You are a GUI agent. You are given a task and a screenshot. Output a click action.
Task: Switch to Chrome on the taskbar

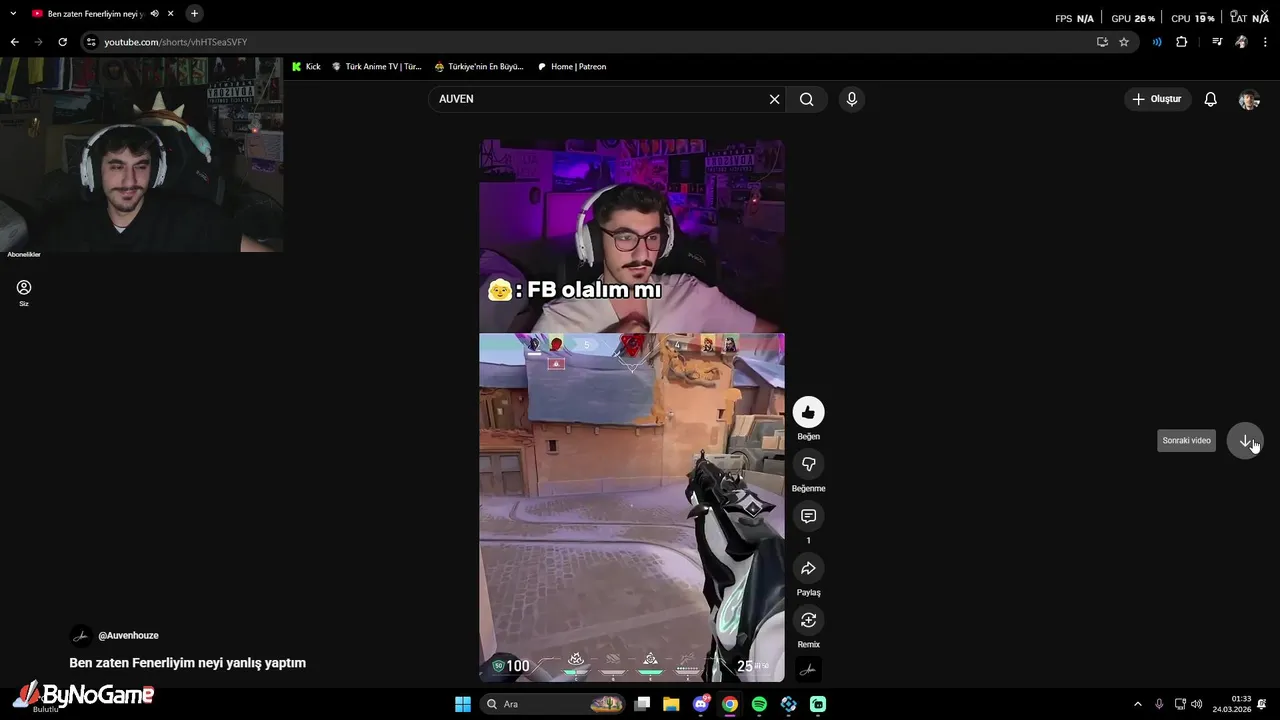click(730, 704)
